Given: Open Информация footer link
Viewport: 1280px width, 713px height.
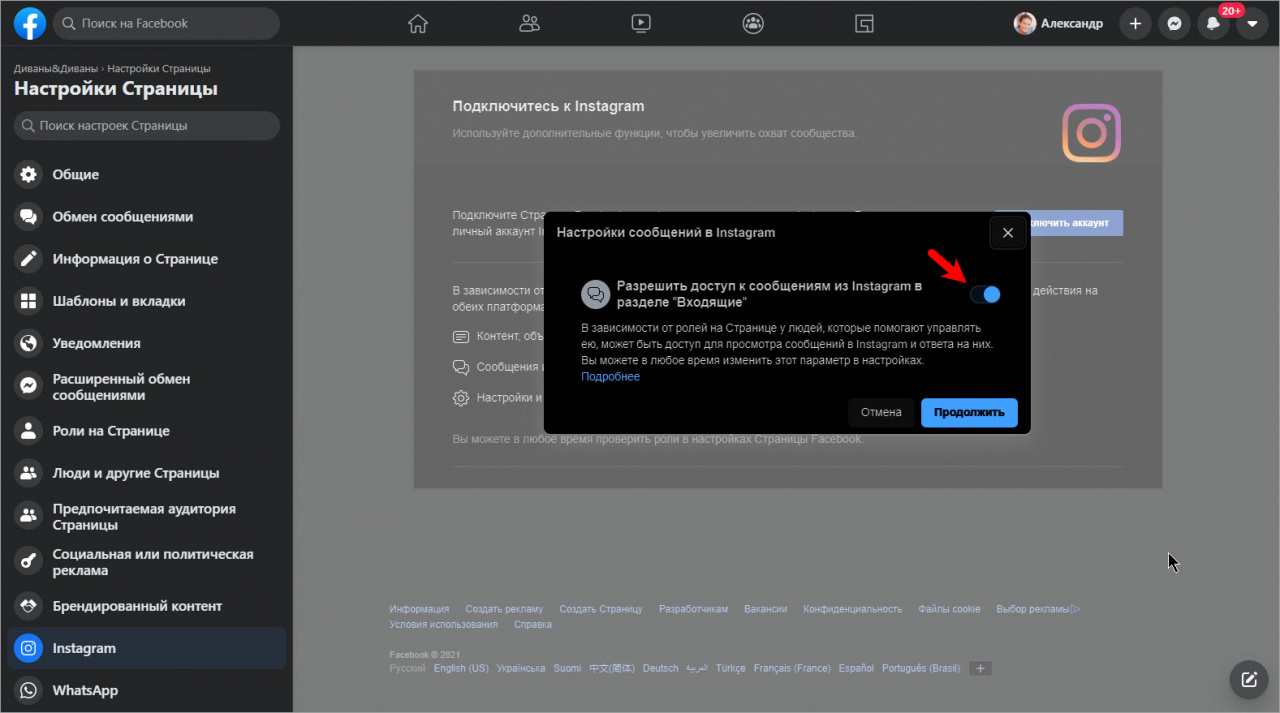Looking at the screenshot, I should [x=419, y=609].
